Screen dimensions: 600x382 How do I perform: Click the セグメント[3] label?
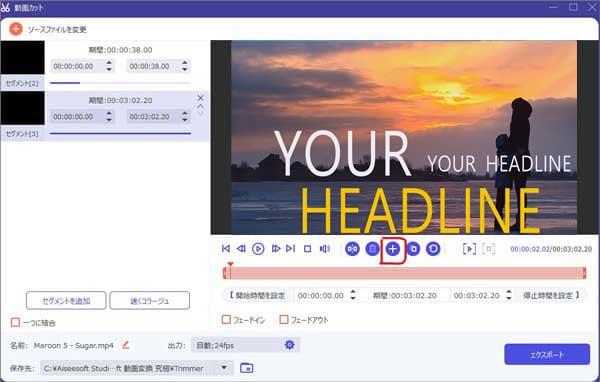click(x=22, y=134)
